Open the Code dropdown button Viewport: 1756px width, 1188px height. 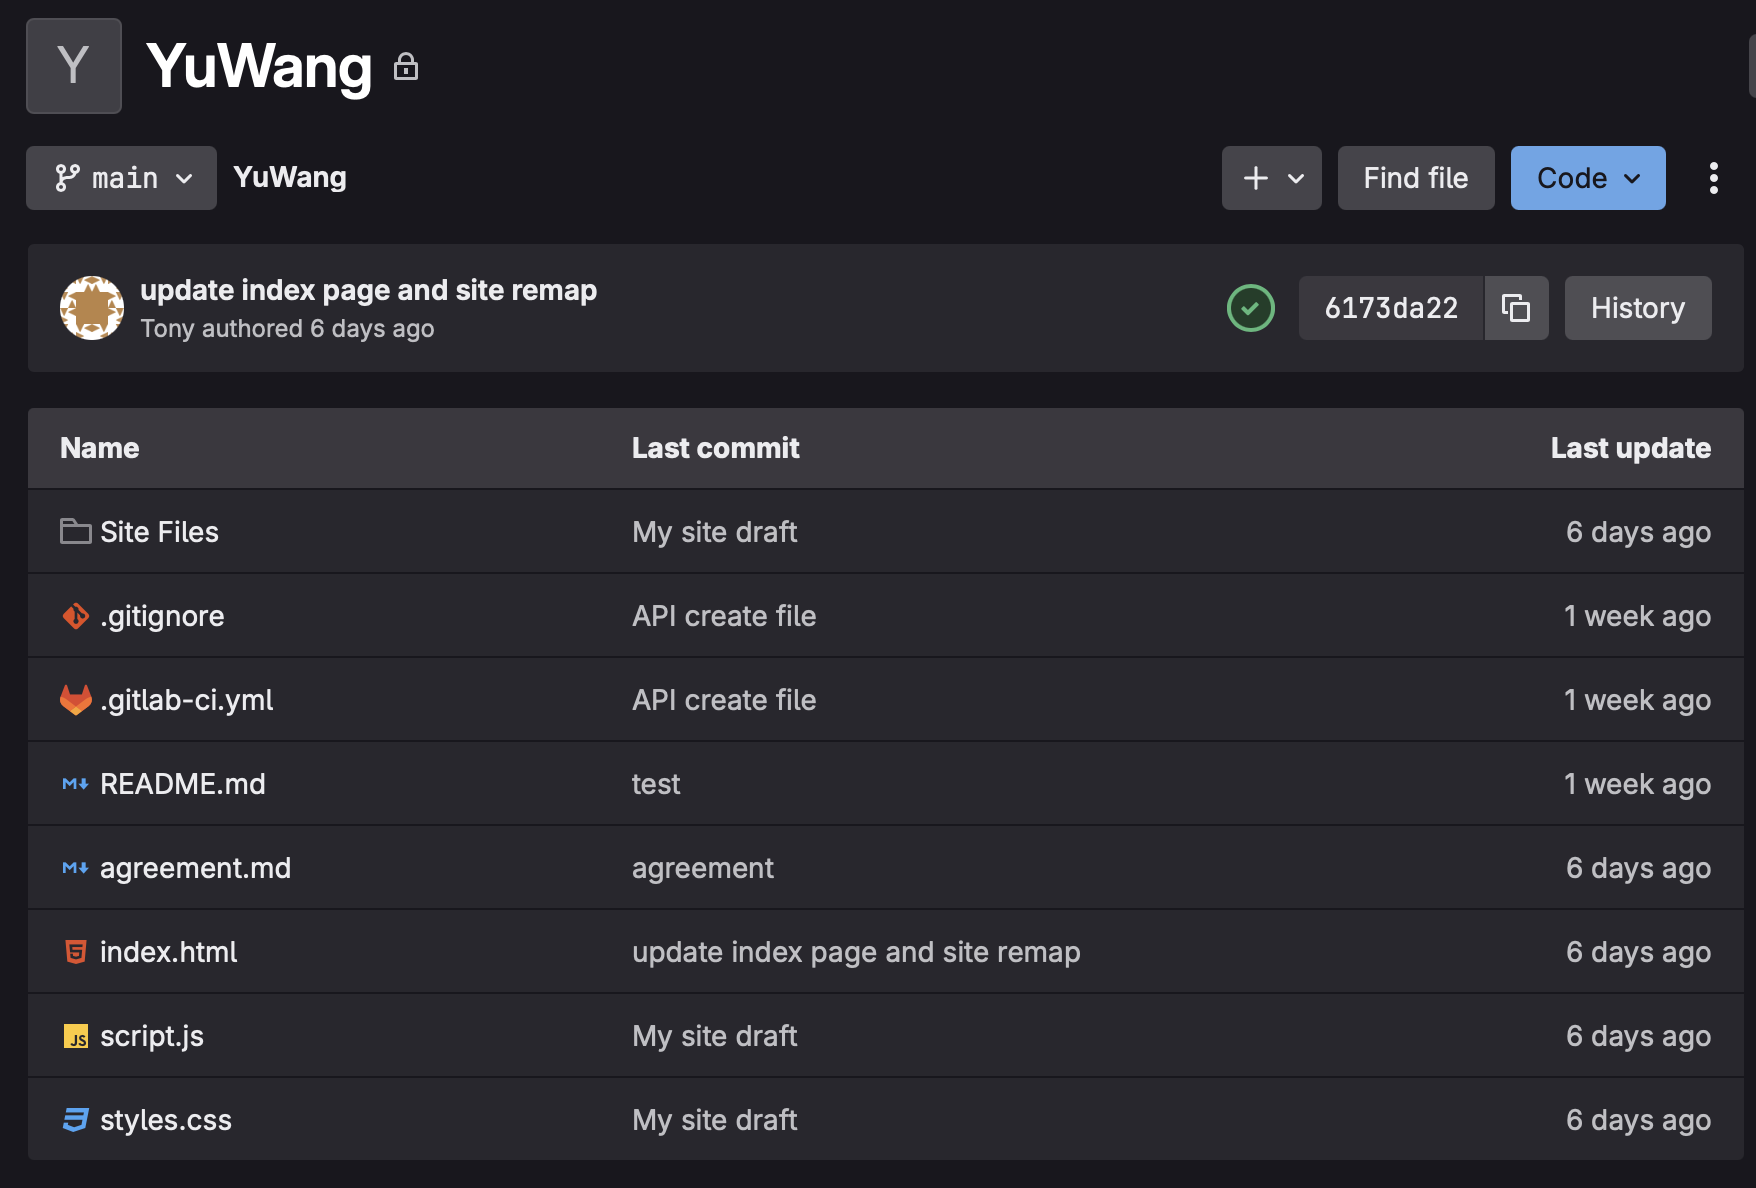[1587, 178]
